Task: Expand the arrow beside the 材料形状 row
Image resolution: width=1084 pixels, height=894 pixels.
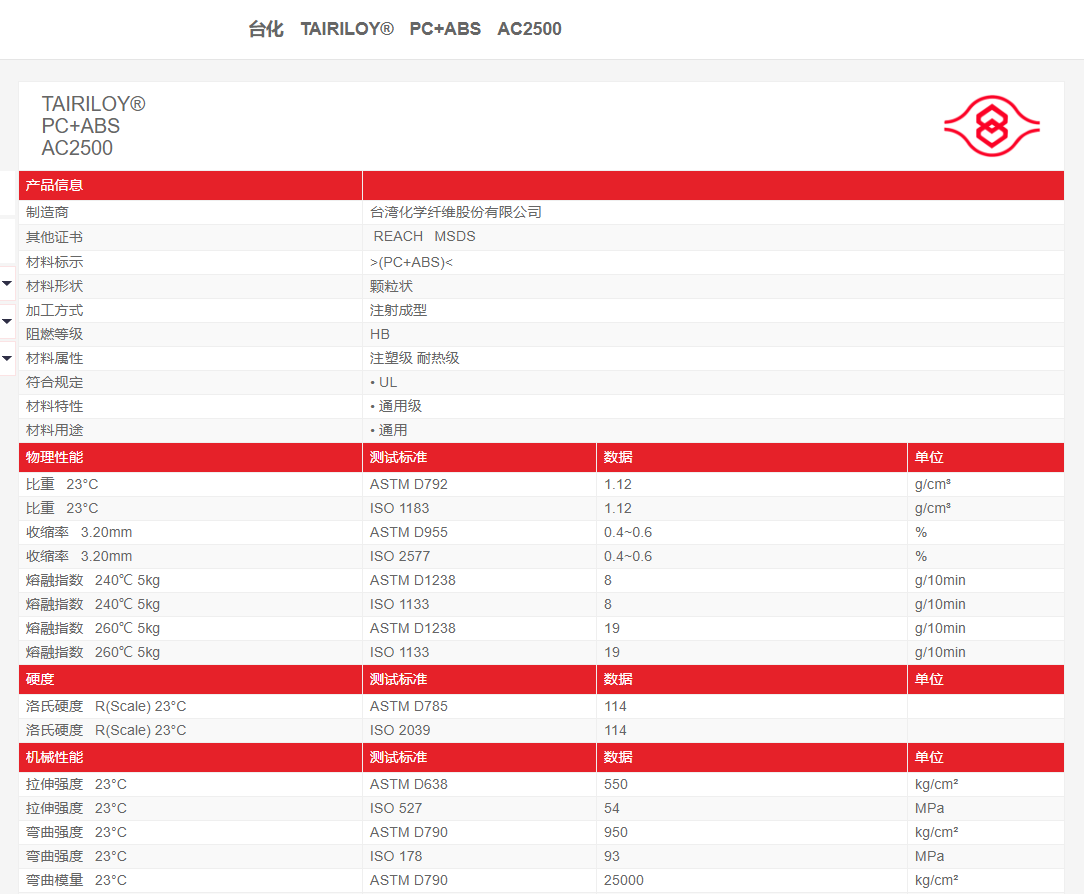Action: 7,283
